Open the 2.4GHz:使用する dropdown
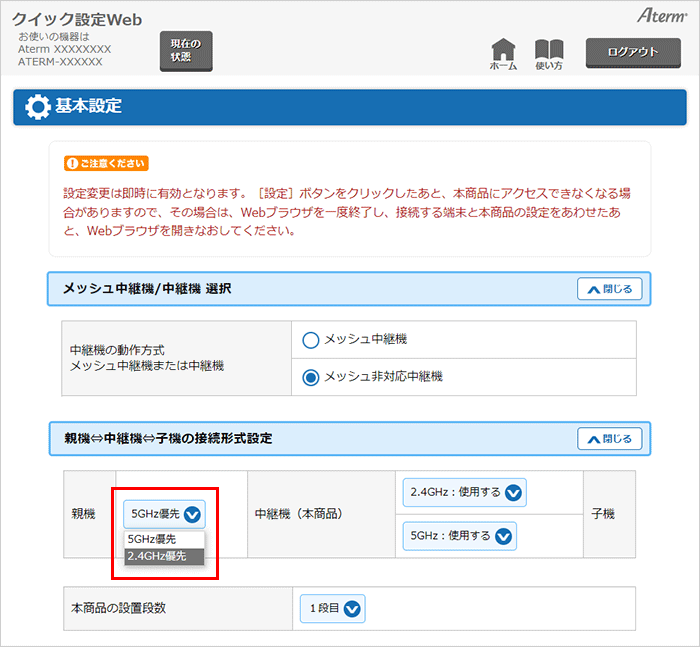Image resolution: width=700 pixels, height=647 pixels. pos(462,493)
